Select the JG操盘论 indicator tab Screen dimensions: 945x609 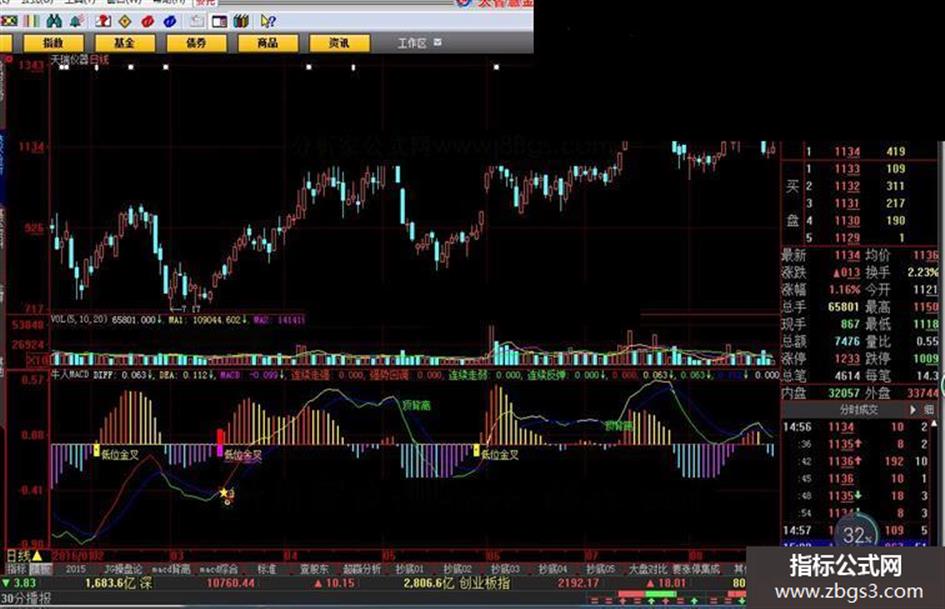(123, 569)
